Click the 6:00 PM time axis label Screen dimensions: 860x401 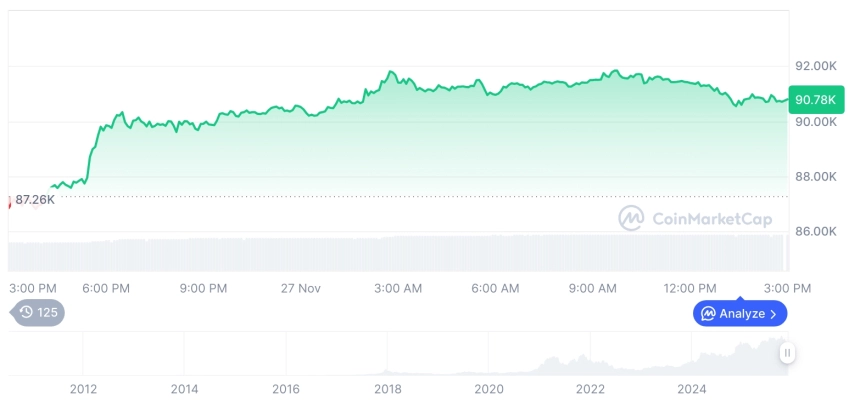pyautogui.click(x=106, y=289)
